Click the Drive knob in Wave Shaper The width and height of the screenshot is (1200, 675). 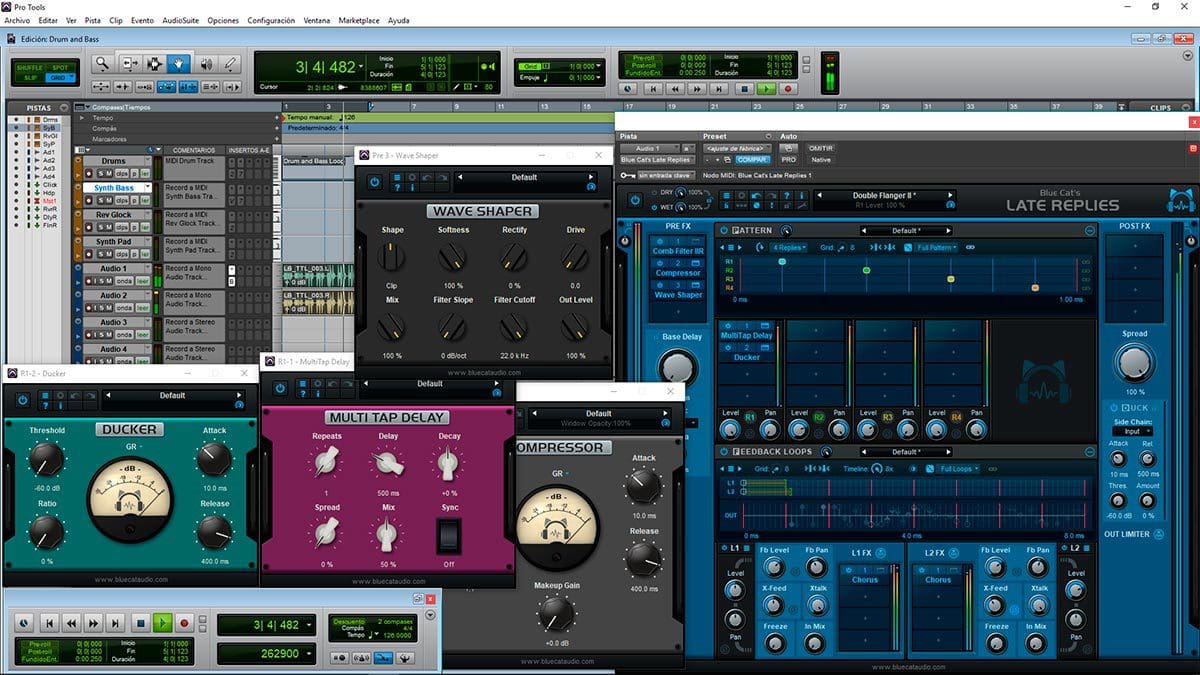(575, 258)
